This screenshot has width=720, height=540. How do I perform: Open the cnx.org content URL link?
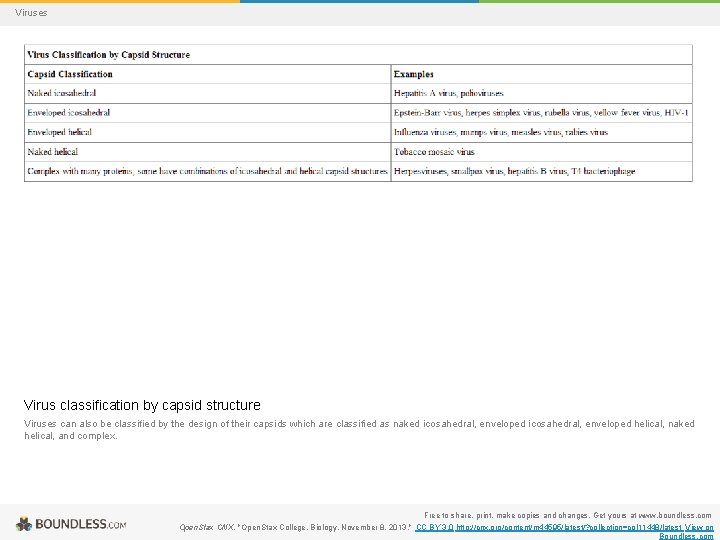point(569,527)
